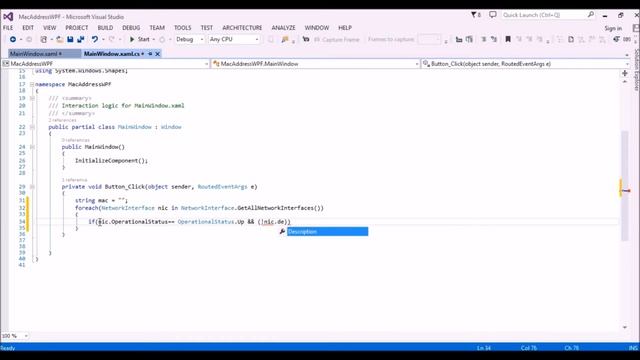Open the PROJECT menu

pos(77,28)
